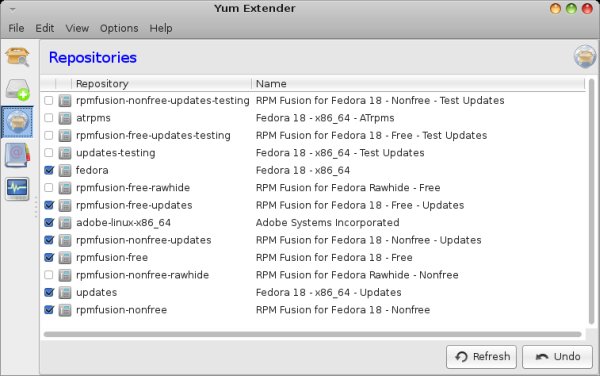
Task: Click the repo icon beside adobe-linux-x86_64
Action: click(65, 223)
